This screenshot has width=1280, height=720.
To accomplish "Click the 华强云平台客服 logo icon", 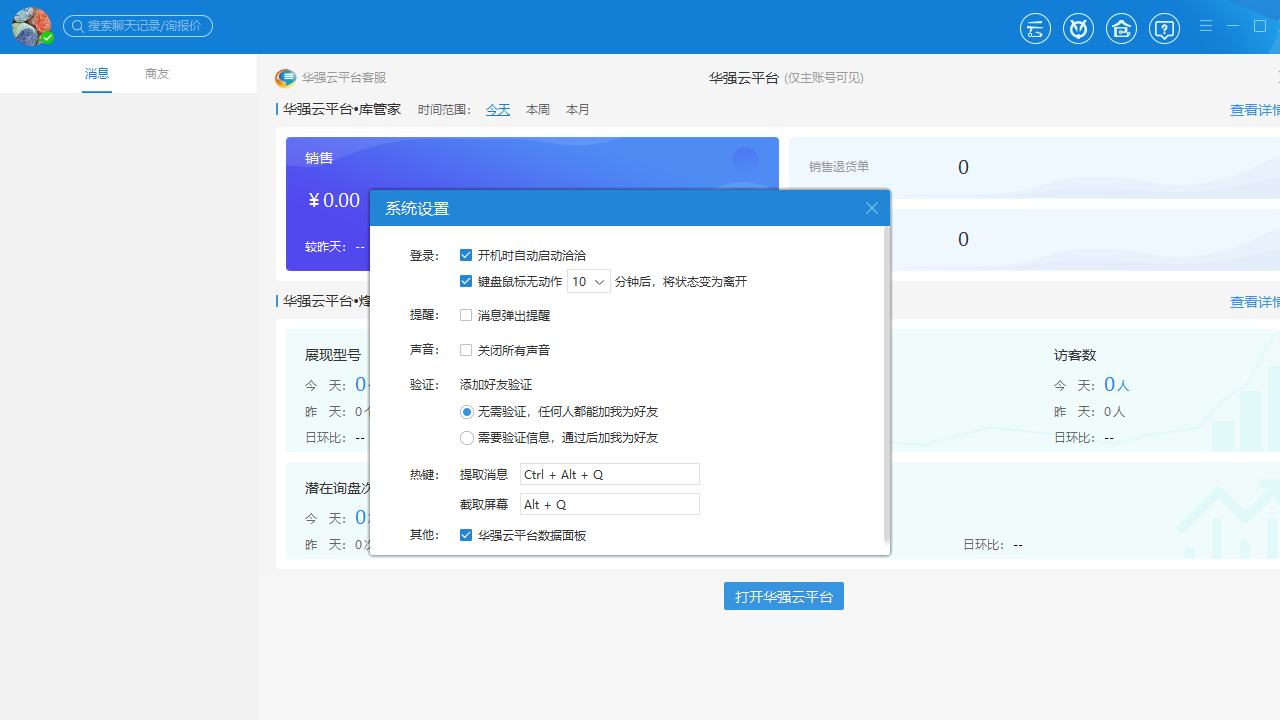I will pos(285,78).
